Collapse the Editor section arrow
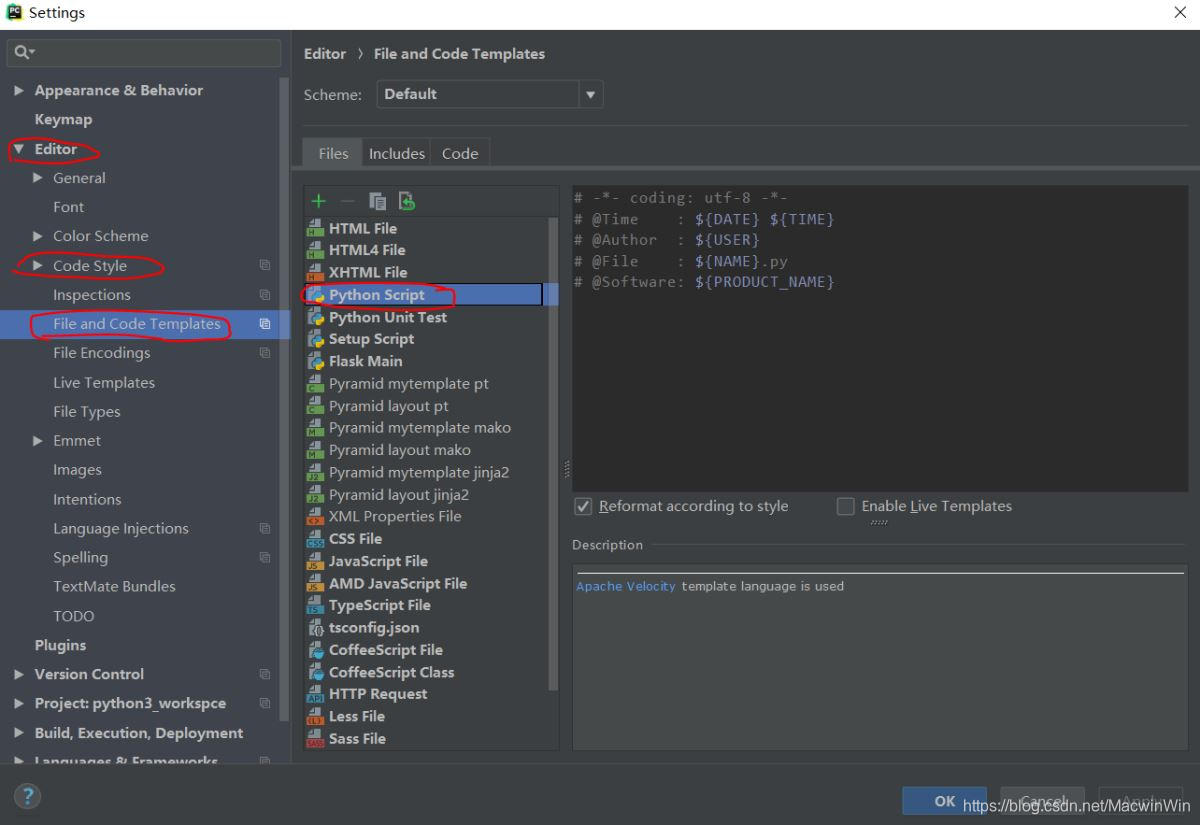1200x825 pixels. tap(18, 149)
